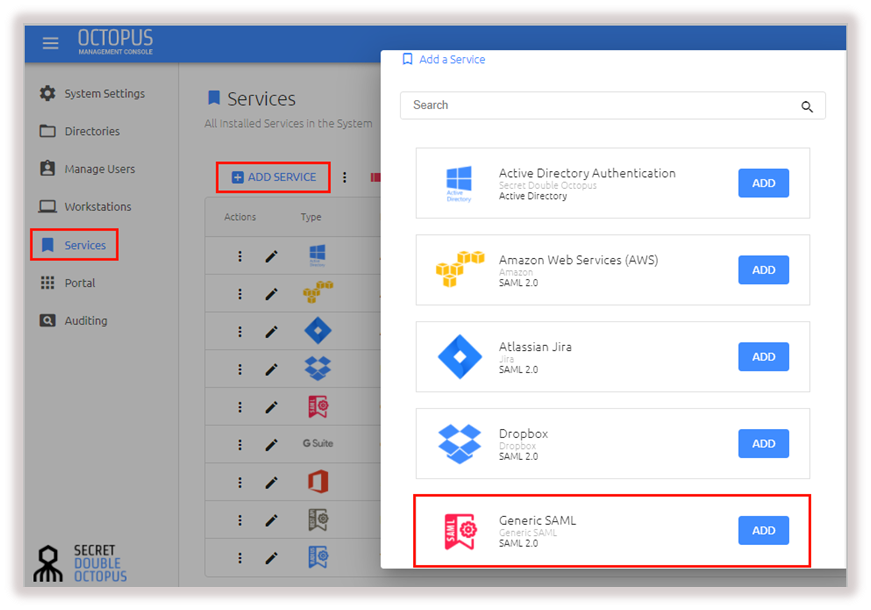Viewport: 871px width, 610px height.
Task: Click in the Search services field
Action: tap(613, 106)
